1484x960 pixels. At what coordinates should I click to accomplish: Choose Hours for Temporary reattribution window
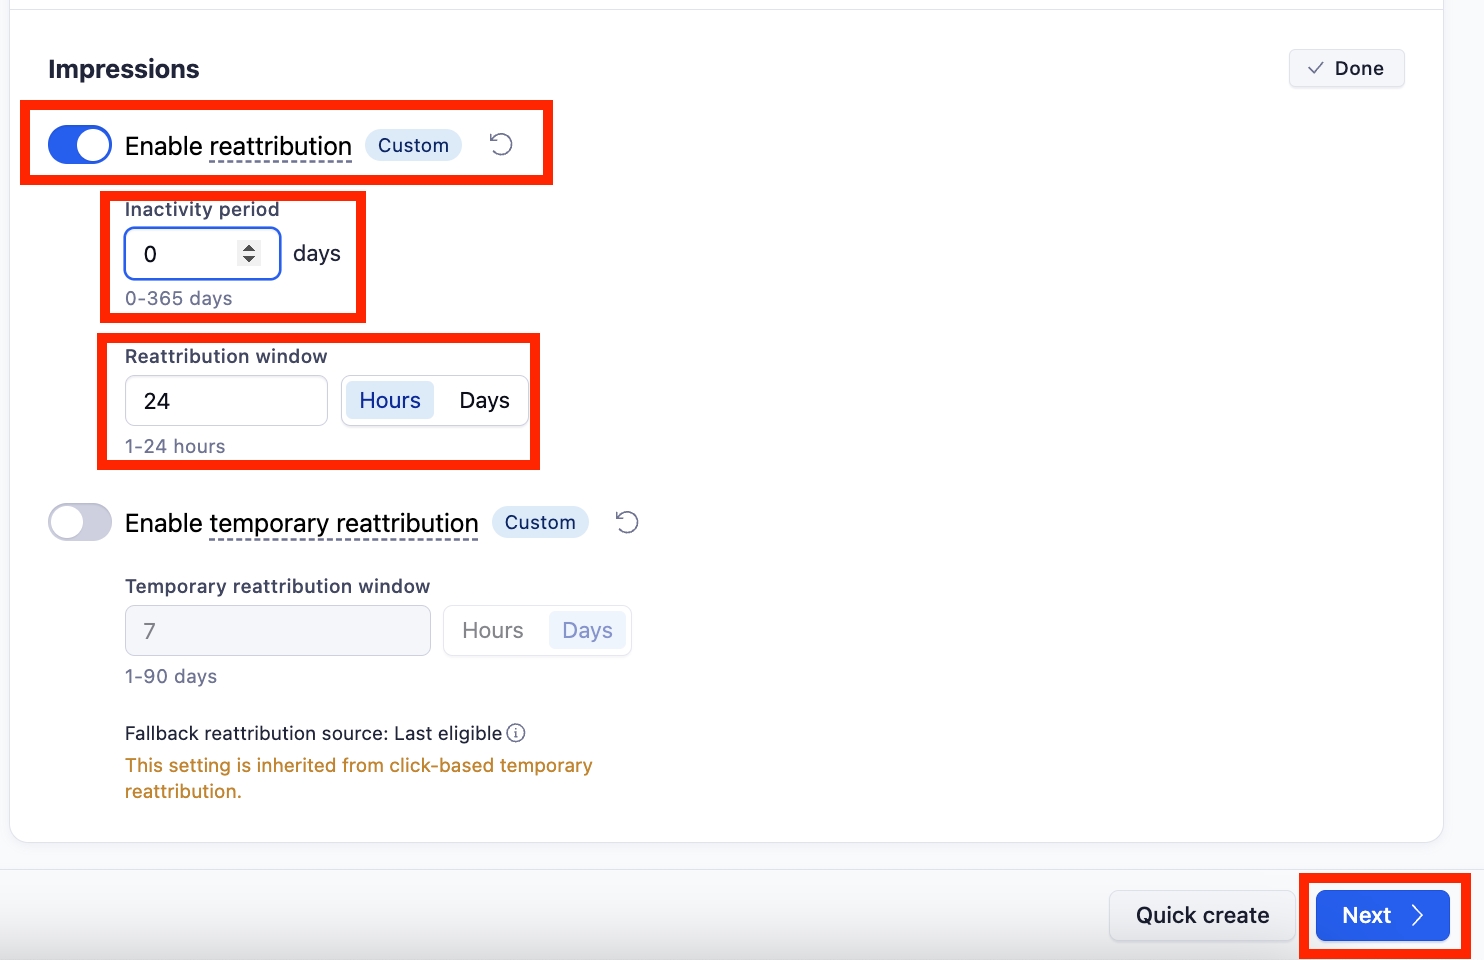[x=493, y=631]
